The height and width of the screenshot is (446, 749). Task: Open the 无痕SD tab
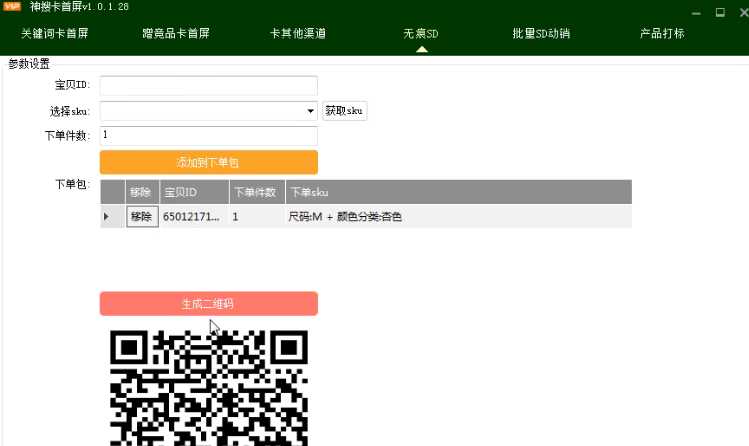click(421, 33)
